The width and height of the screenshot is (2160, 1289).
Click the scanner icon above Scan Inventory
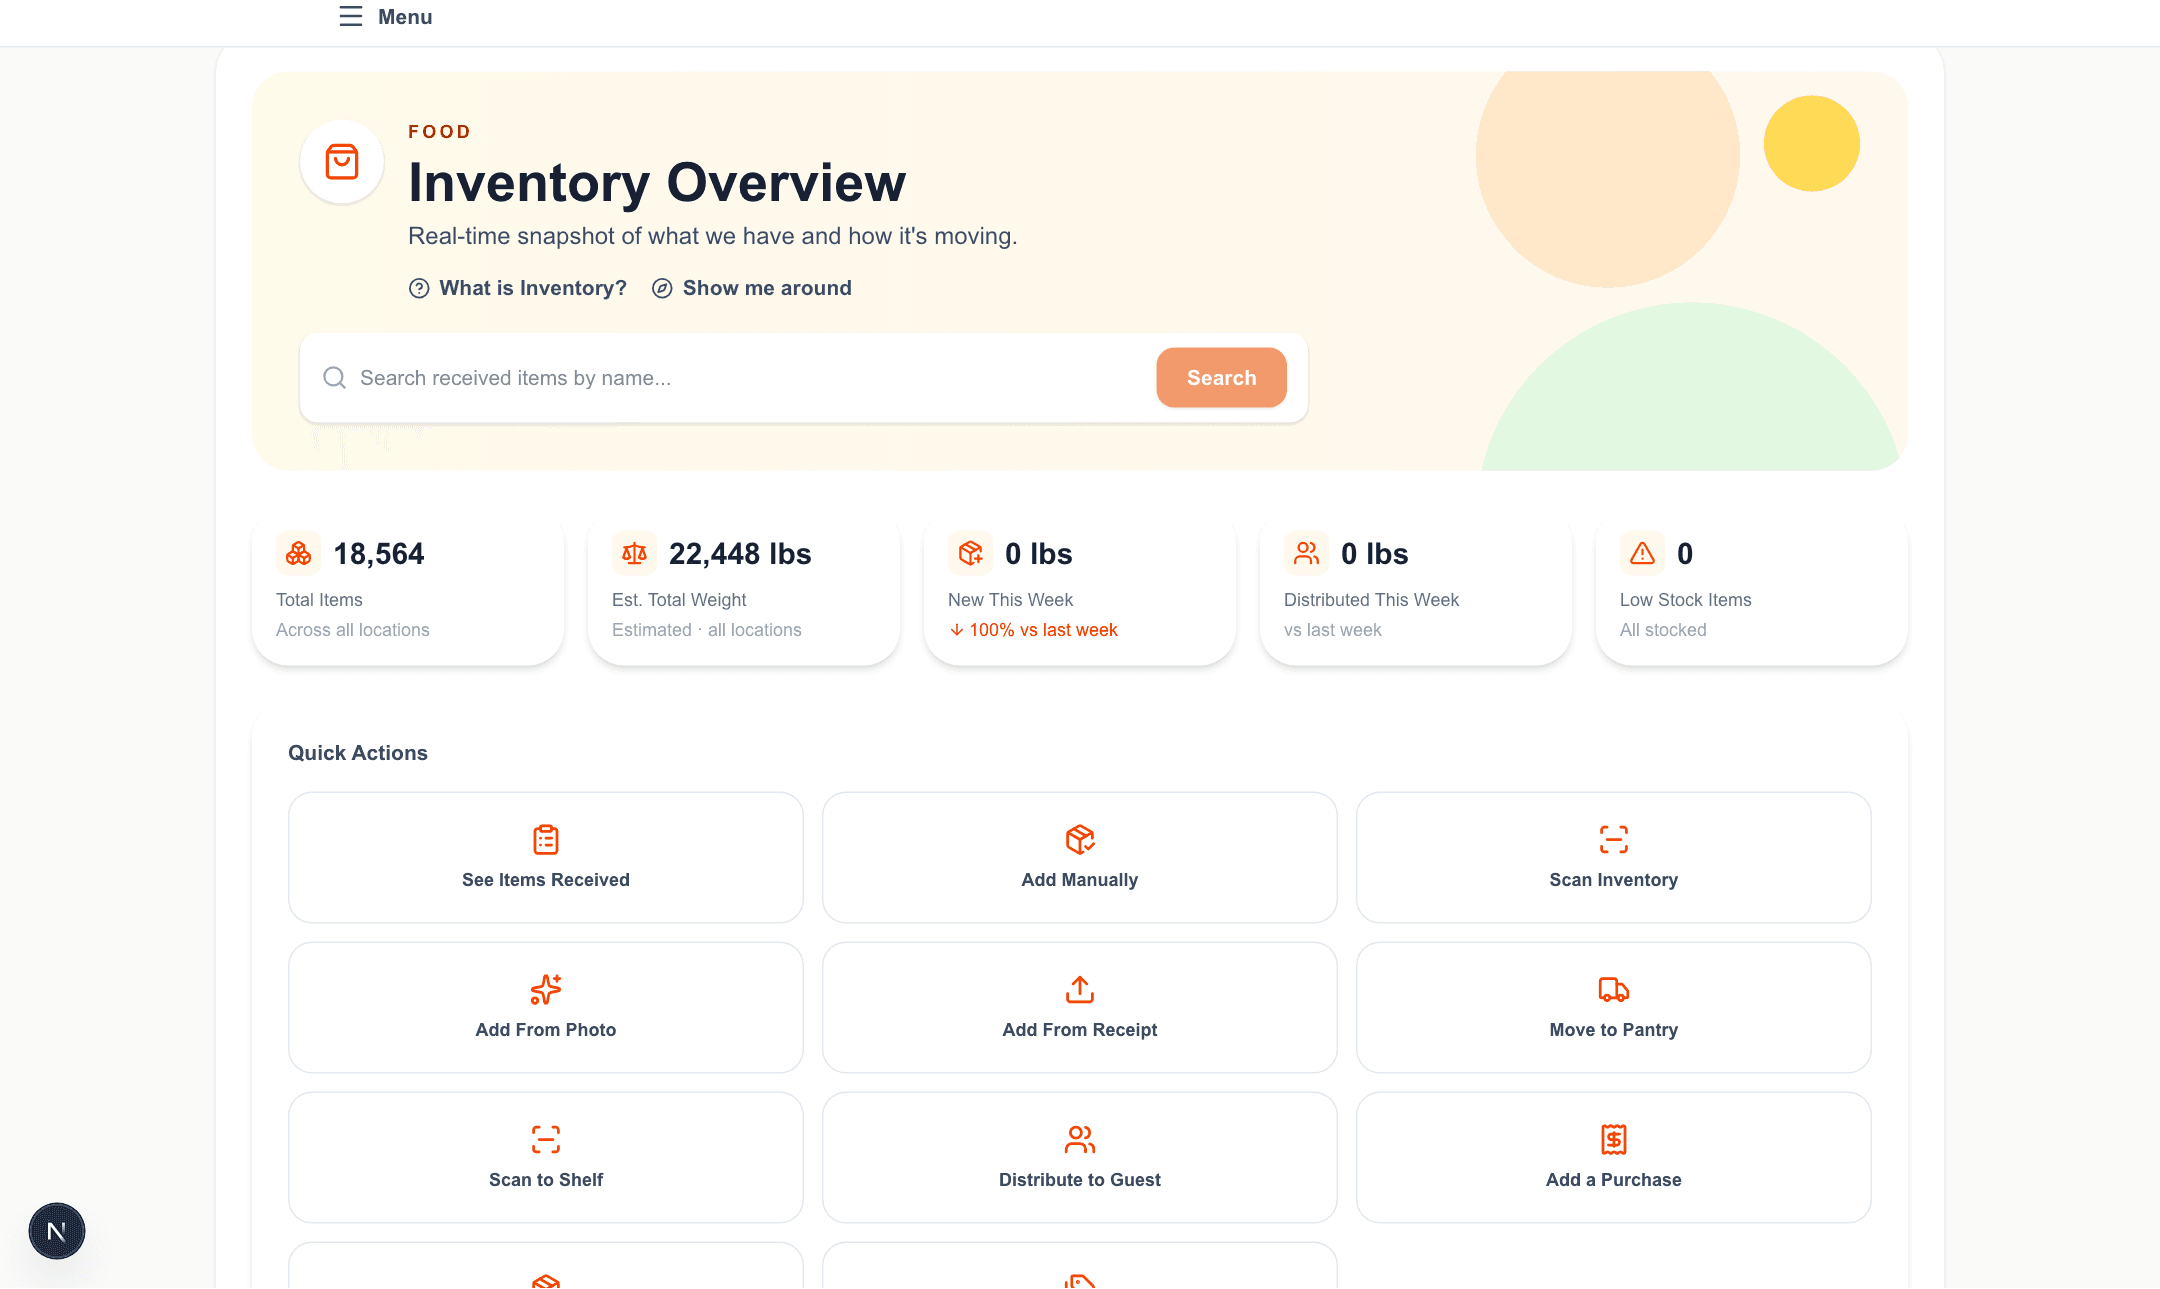[x=1614, y=839]
